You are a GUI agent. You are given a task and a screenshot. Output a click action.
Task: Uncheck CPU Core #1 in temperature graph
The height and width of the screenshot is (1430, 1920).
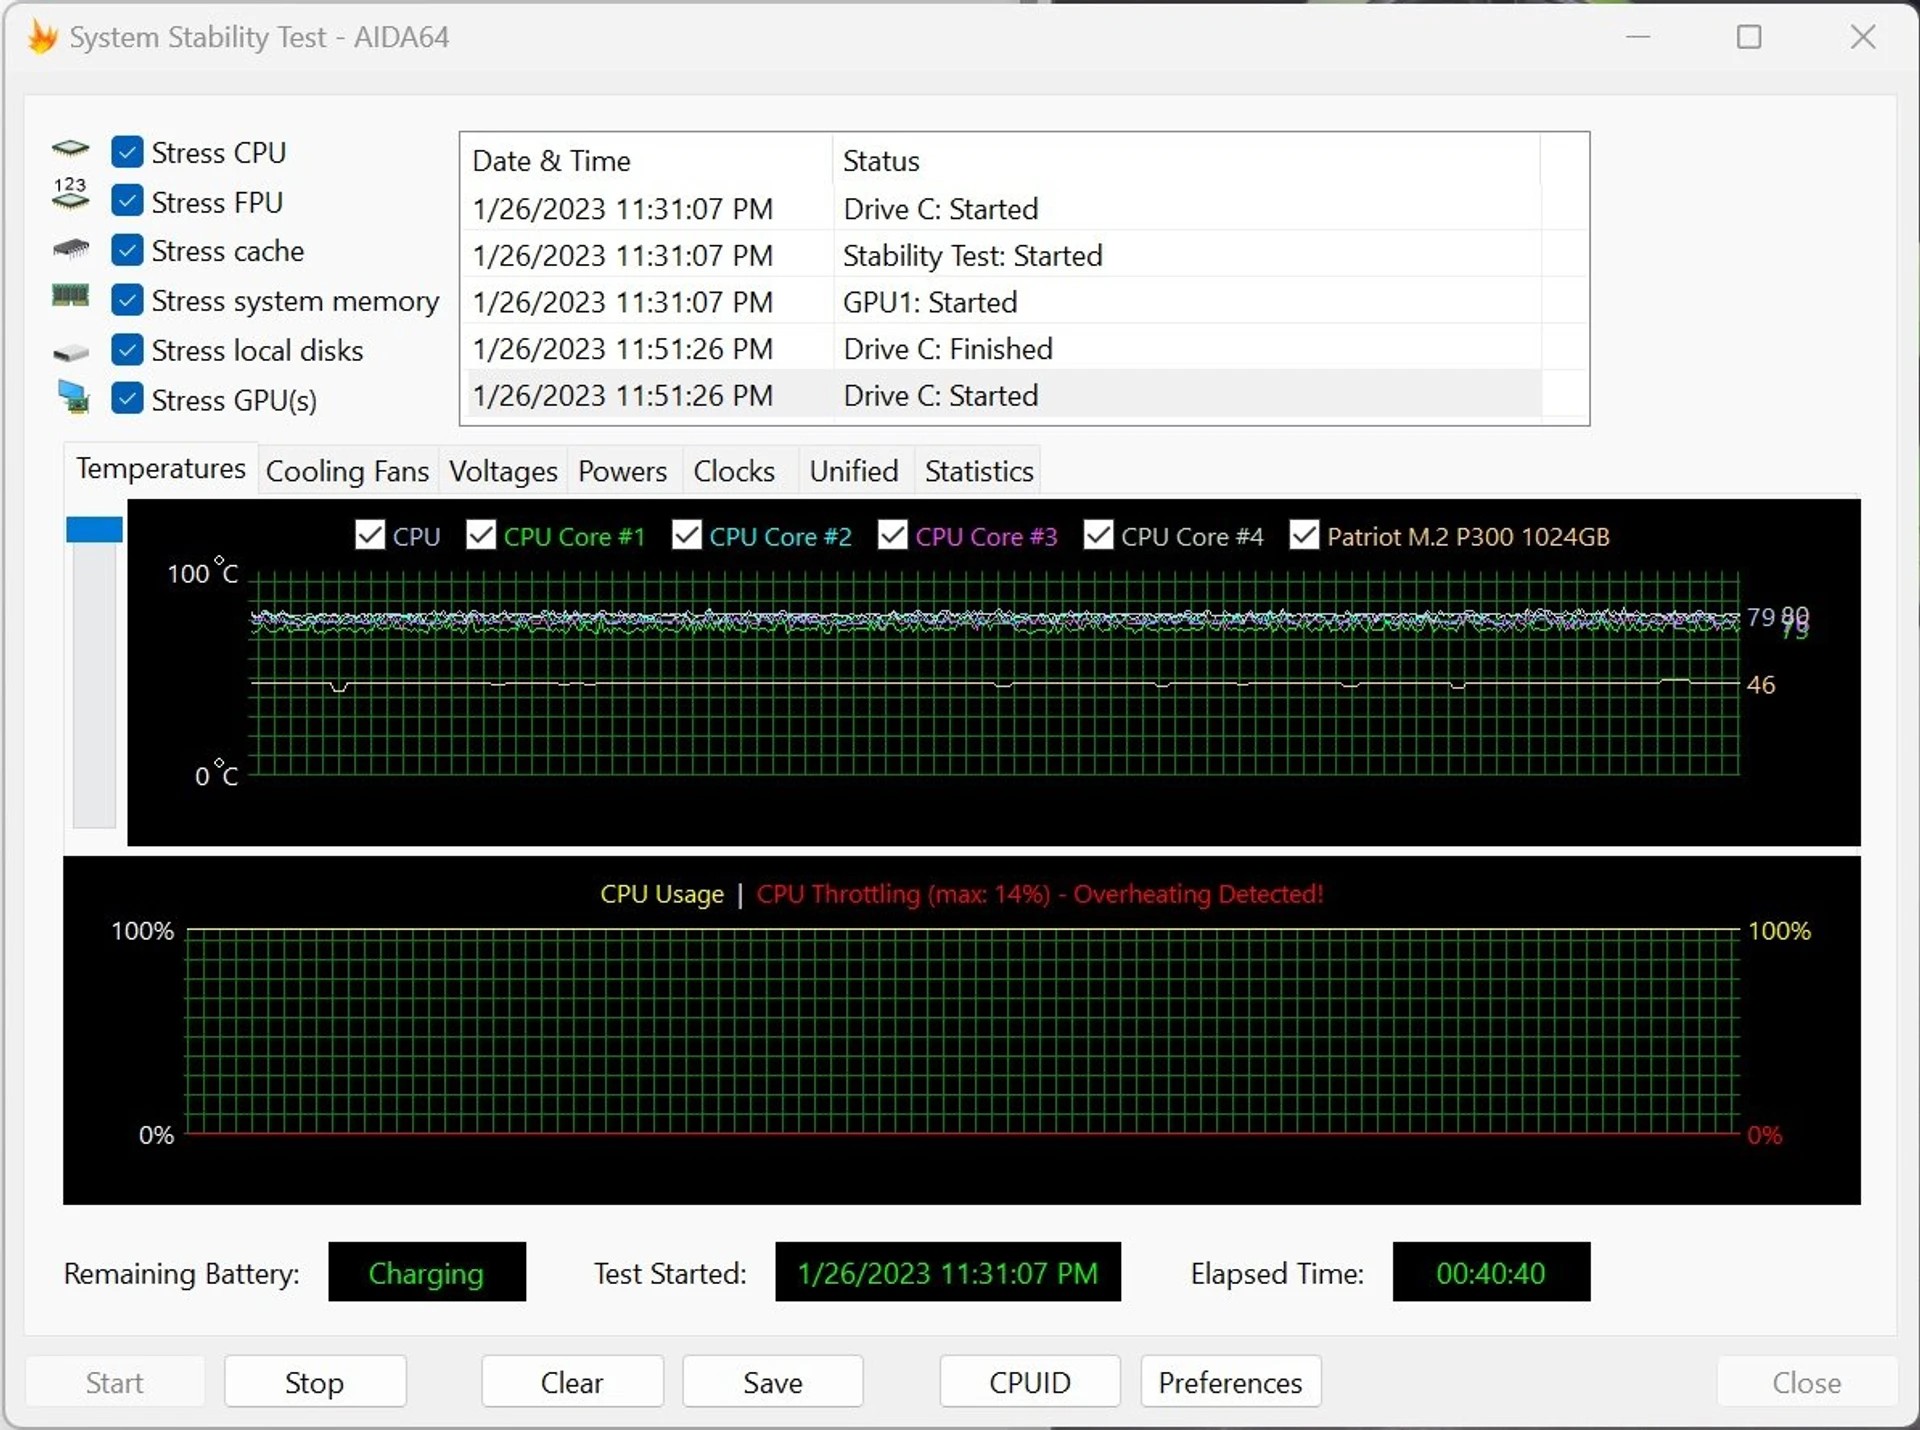pos(481,536)
